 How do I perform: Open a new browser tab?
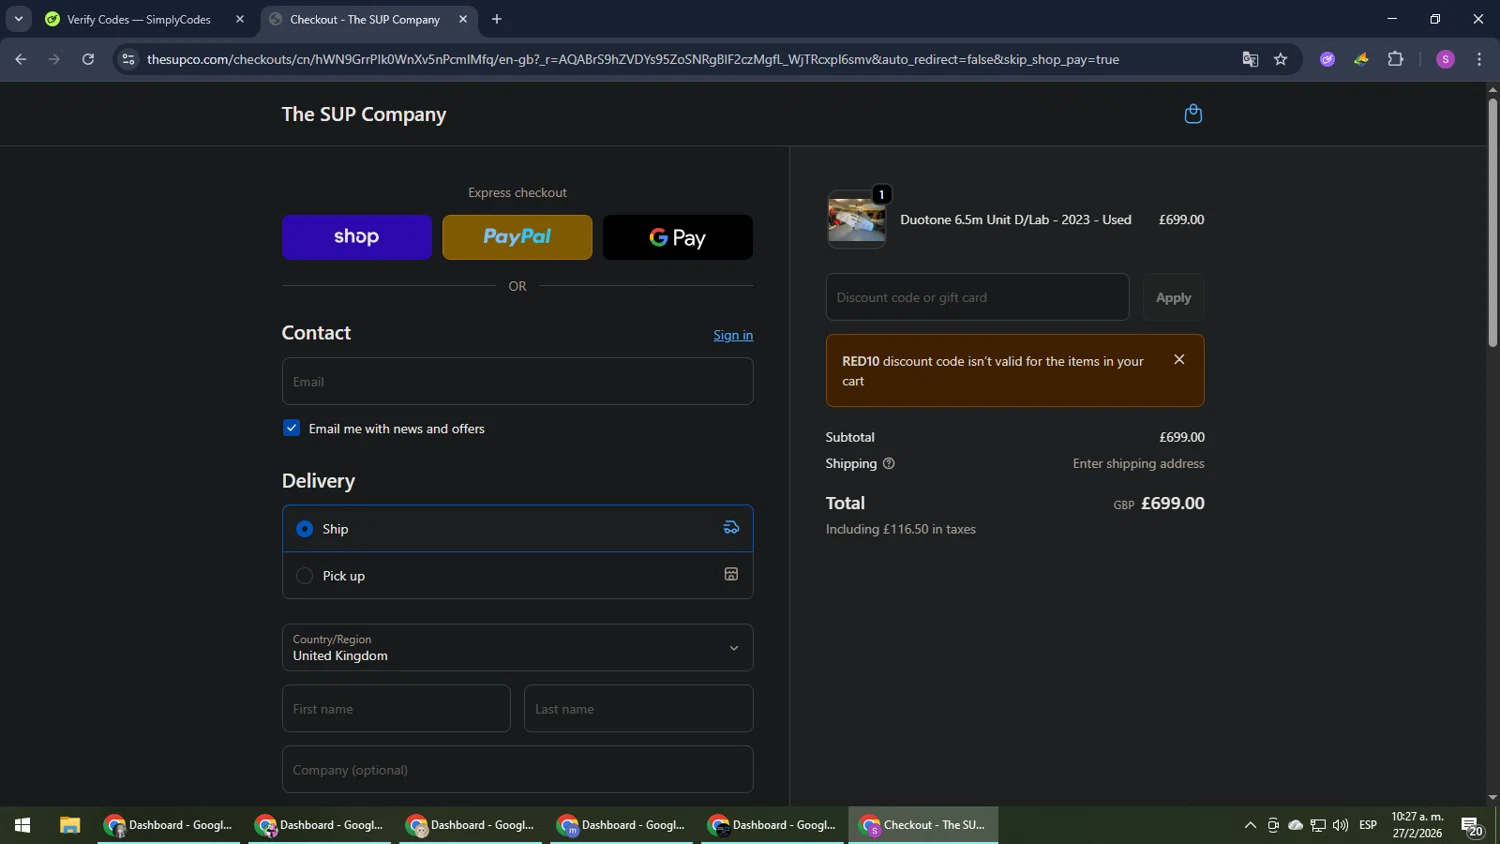tap(497, 19)
